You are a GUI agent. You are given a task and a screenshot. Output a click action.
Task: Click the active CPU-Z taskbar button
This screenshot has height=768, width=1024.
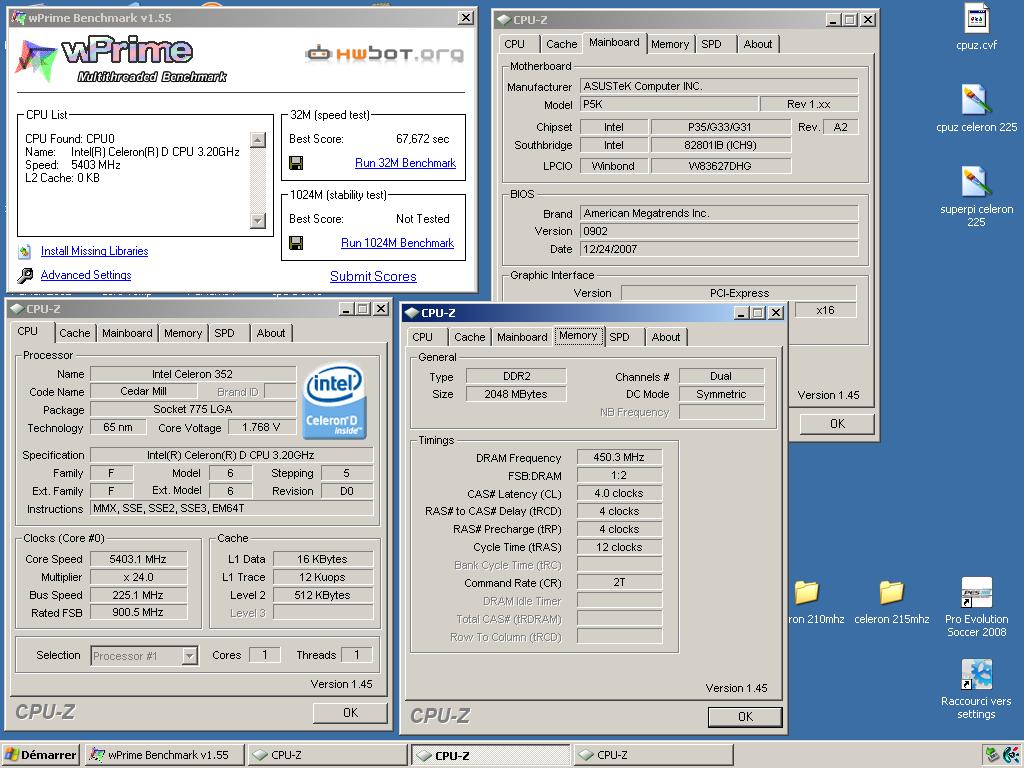click(x=490, y=756)
